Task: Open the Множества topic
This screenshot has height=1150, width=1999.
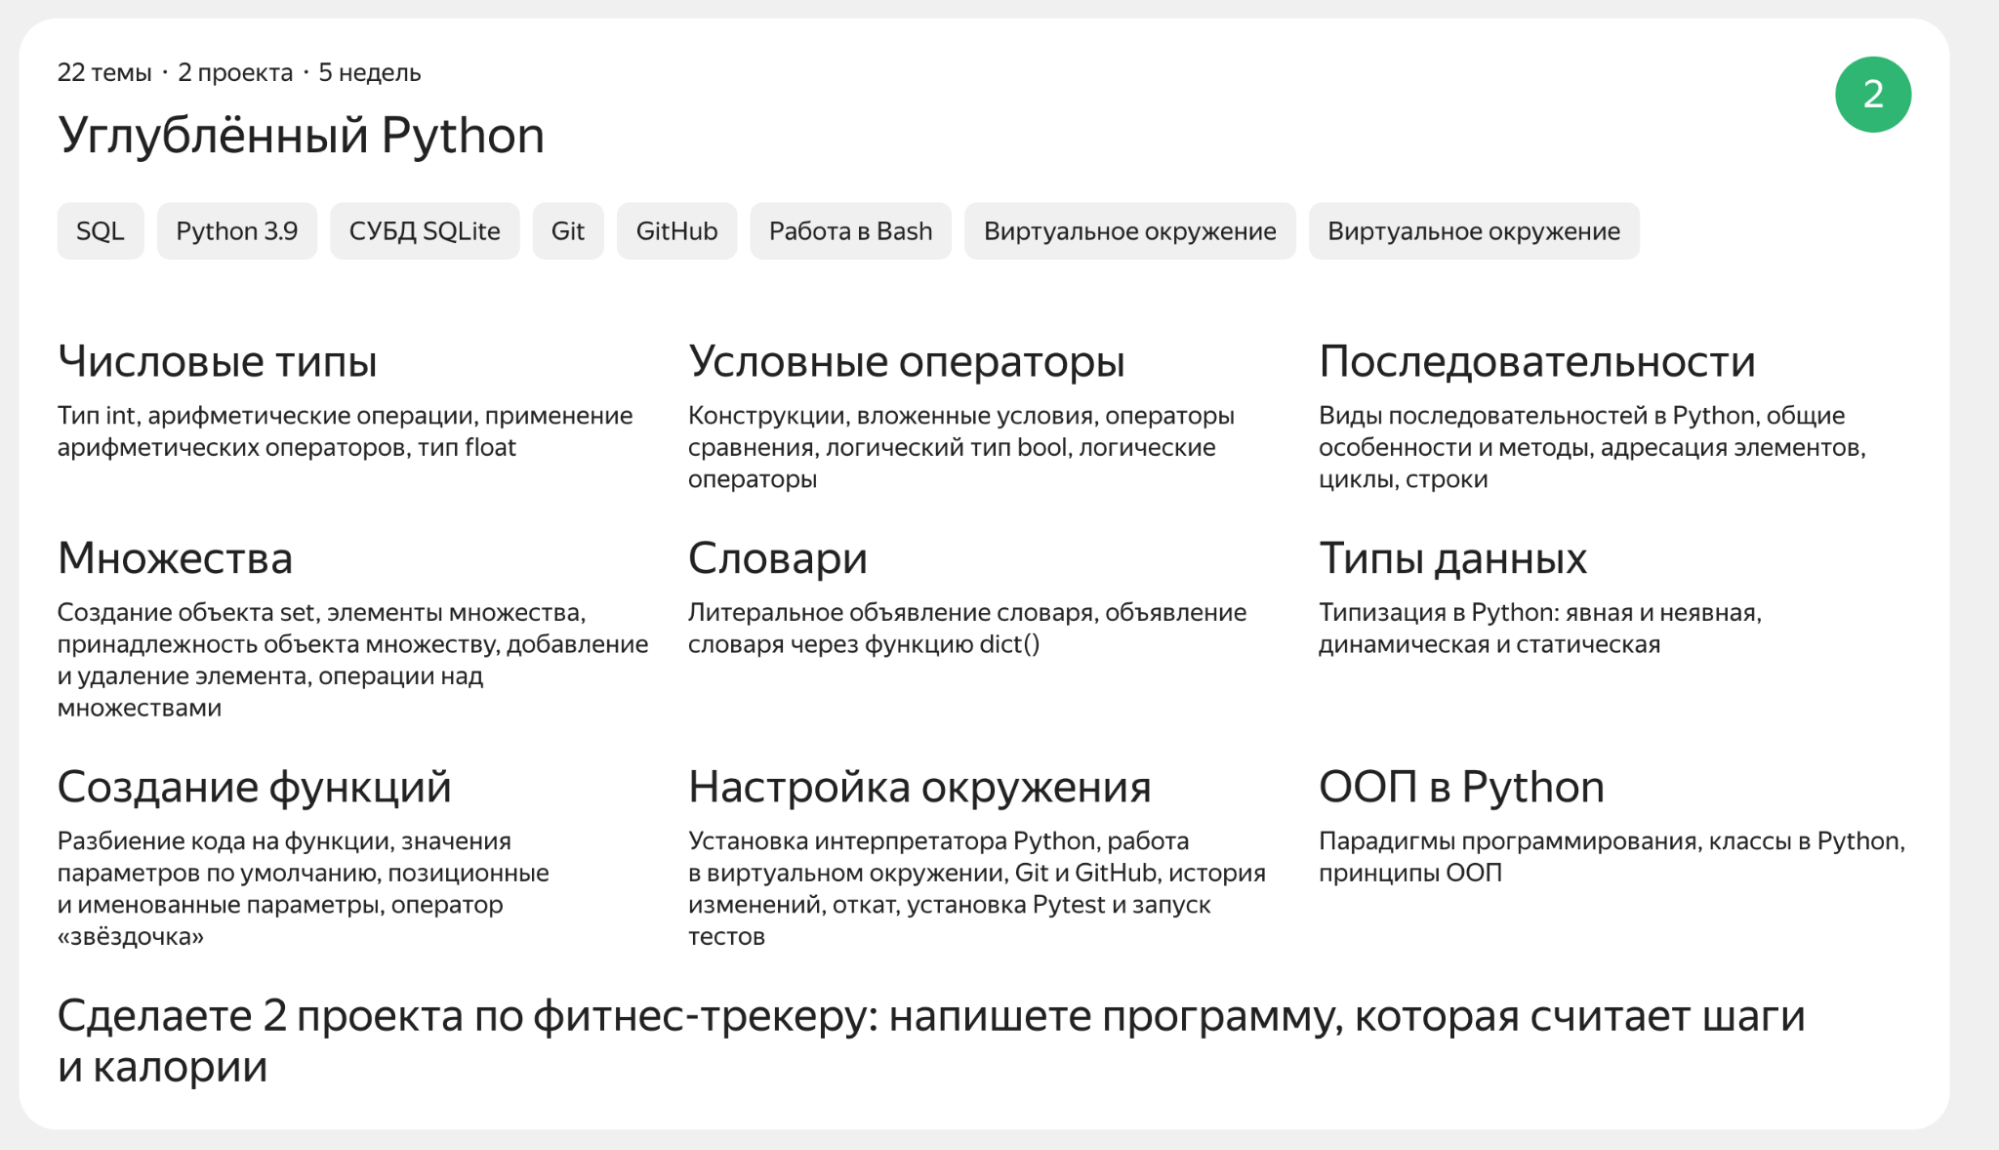Action: pyautogui.click(x=175, y=558)
